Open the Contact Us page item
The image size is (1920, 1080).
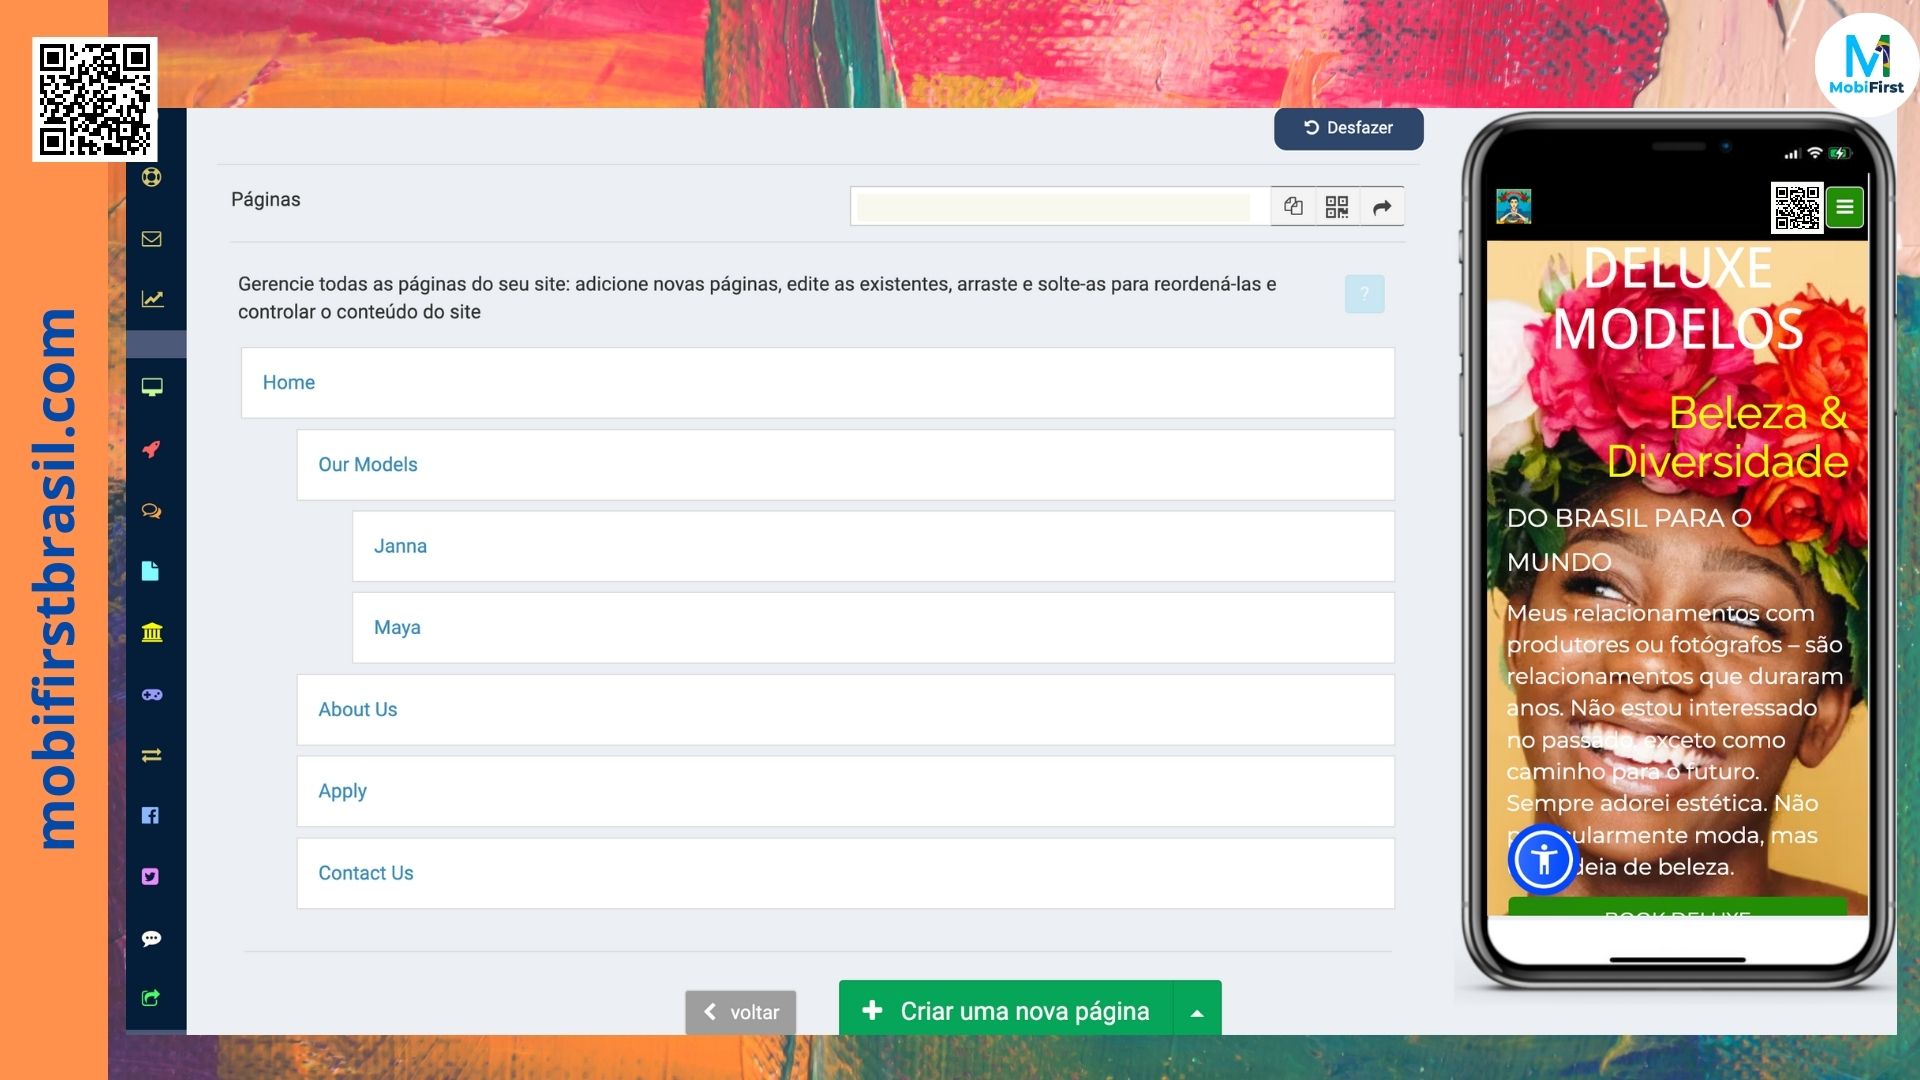366,874
